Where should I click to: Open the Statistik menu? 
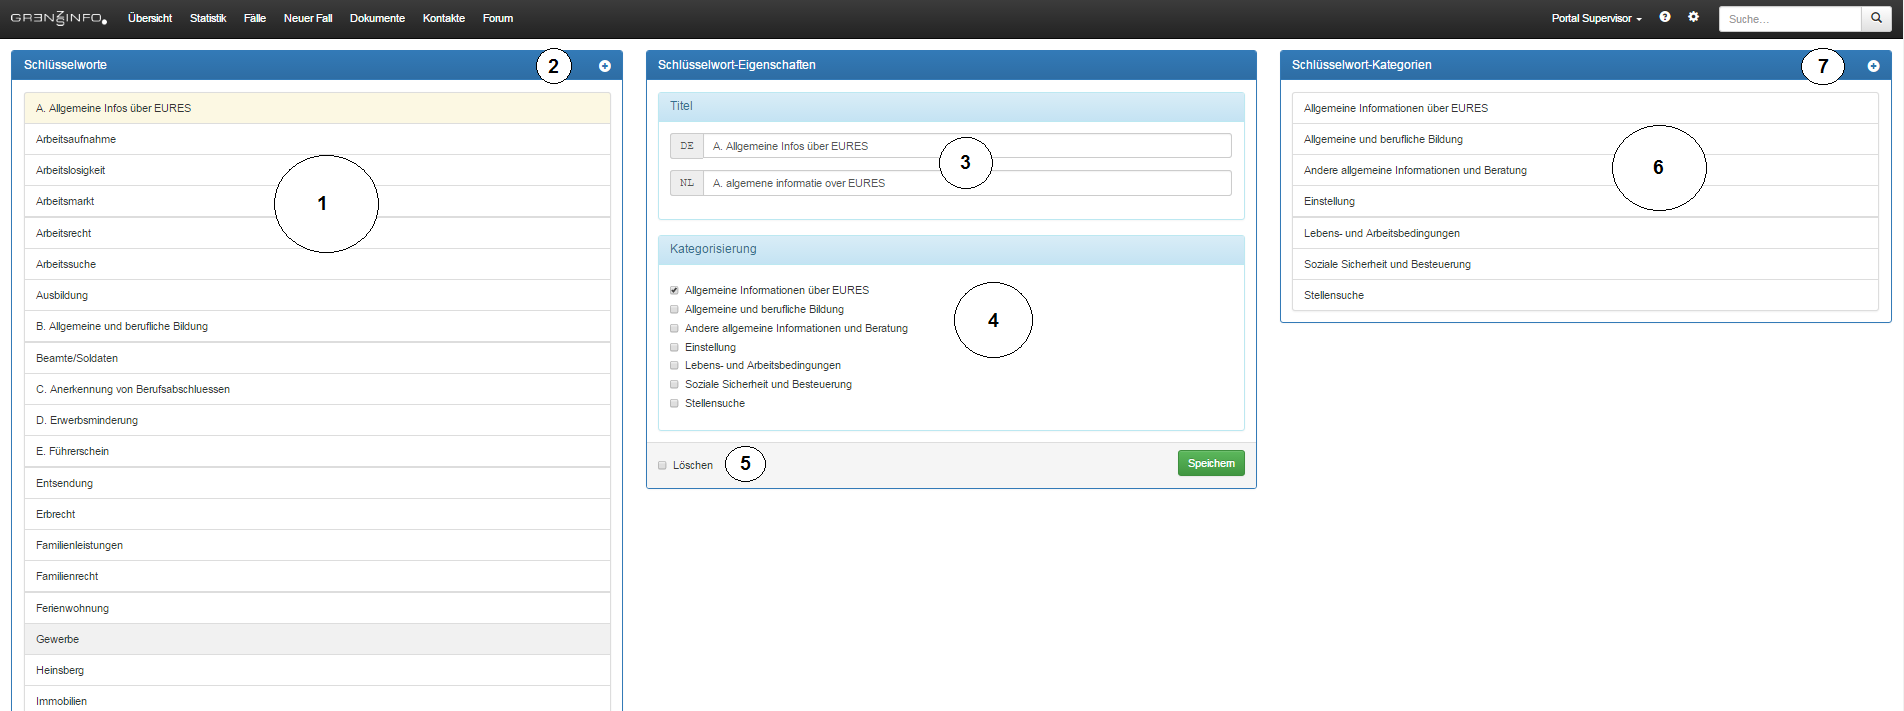click(208, 18)
